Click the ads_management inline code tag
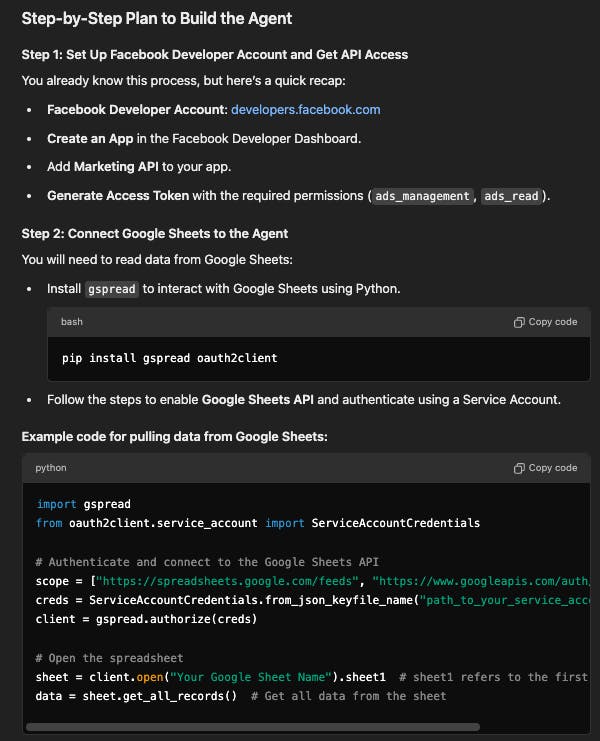This screenshot has width=600, height=741. tap(422, 196)
